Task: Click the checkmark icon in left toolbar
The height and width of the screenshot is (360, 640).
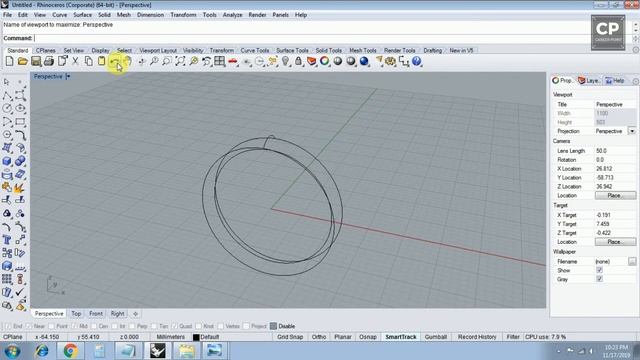Action: [x=20, y=292]
